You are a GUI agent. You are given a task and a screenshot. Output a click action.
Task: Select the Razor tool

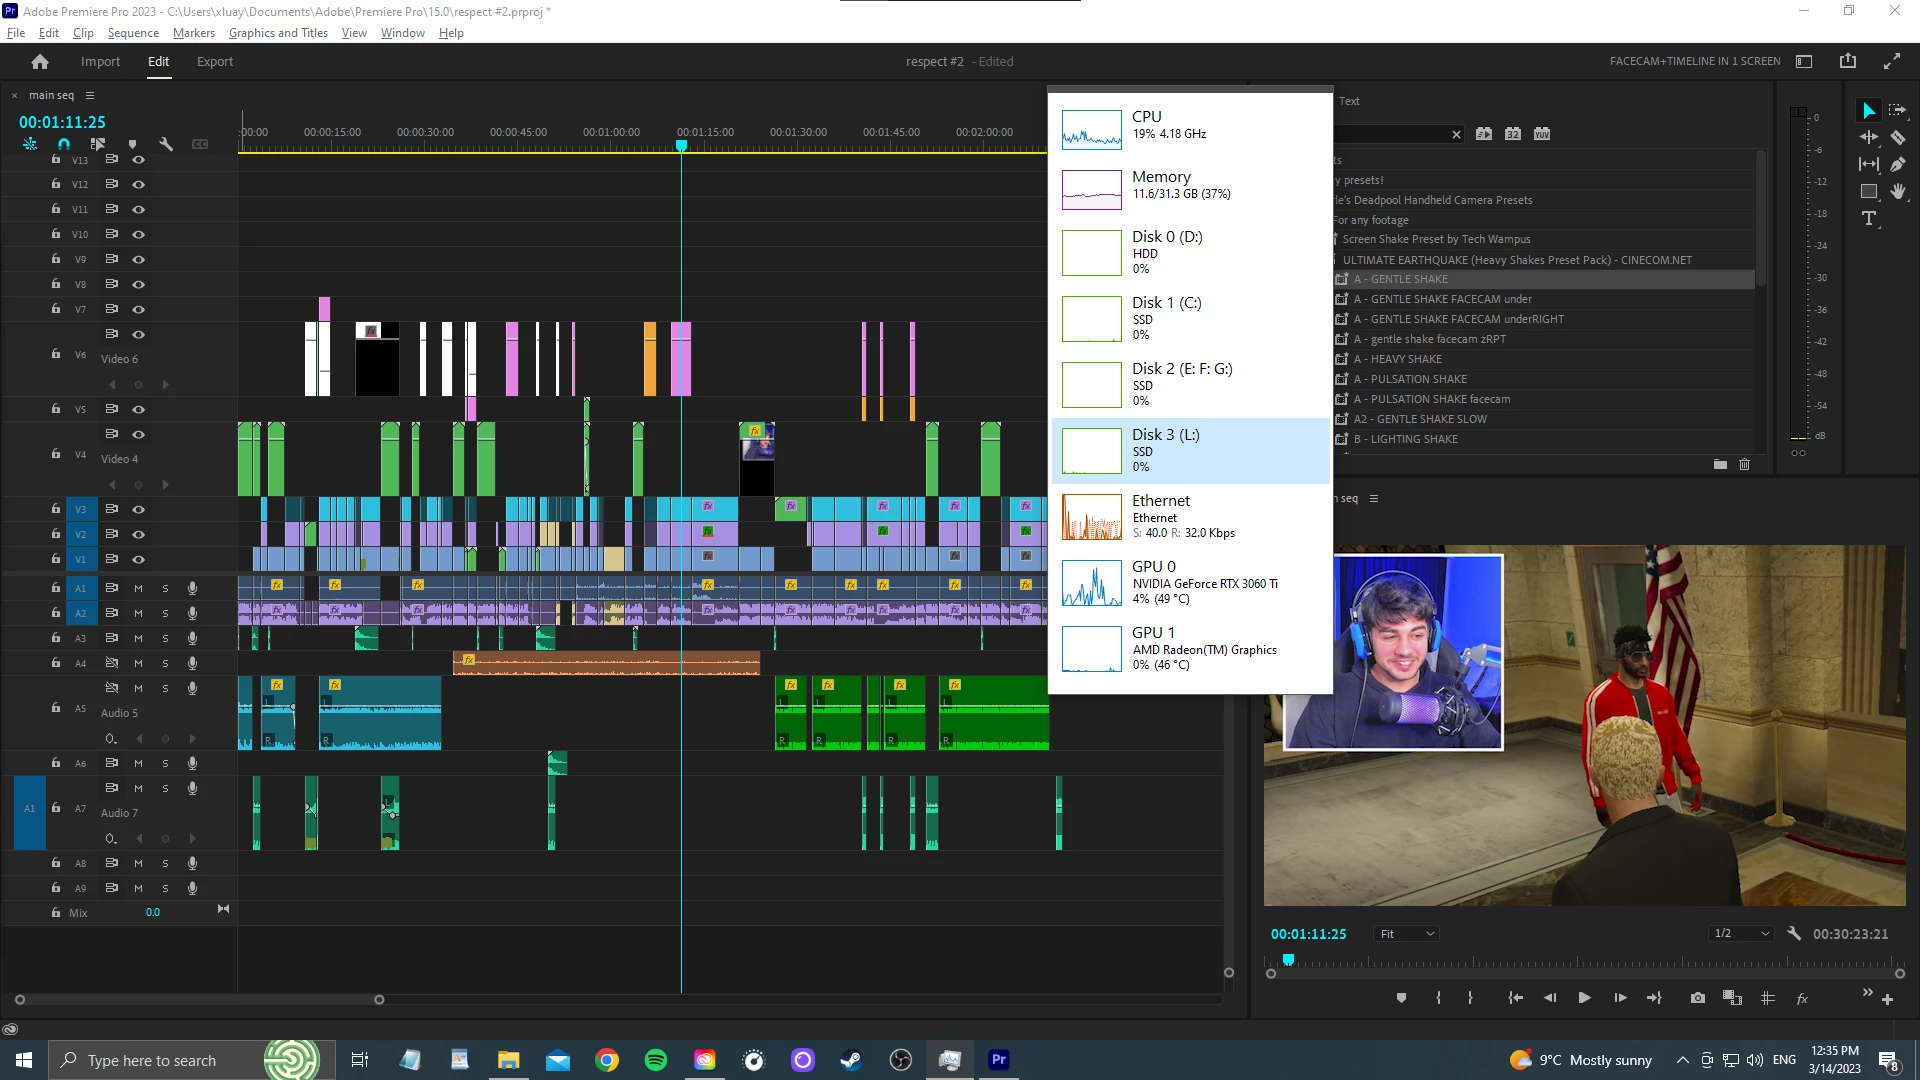point(1897,138)
